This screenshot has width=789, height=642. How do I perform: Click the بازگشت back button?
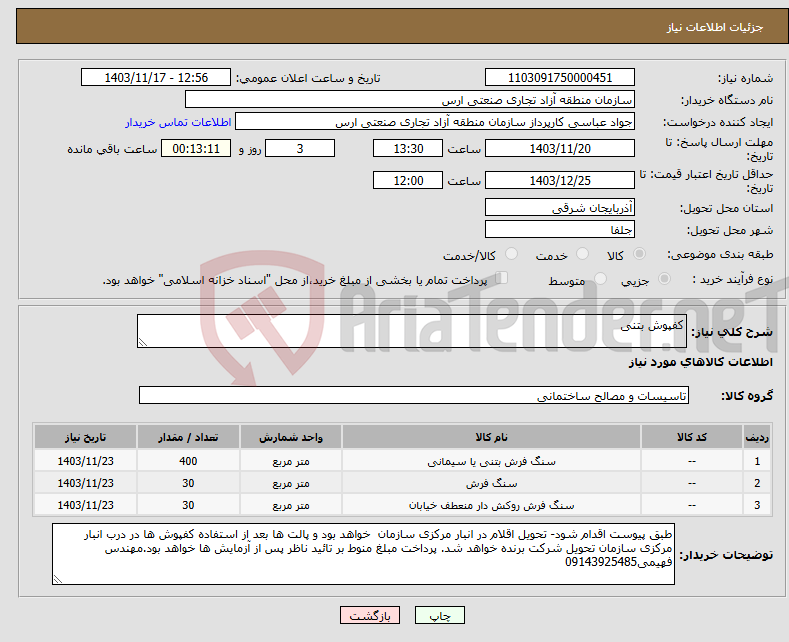coord(370,615)
